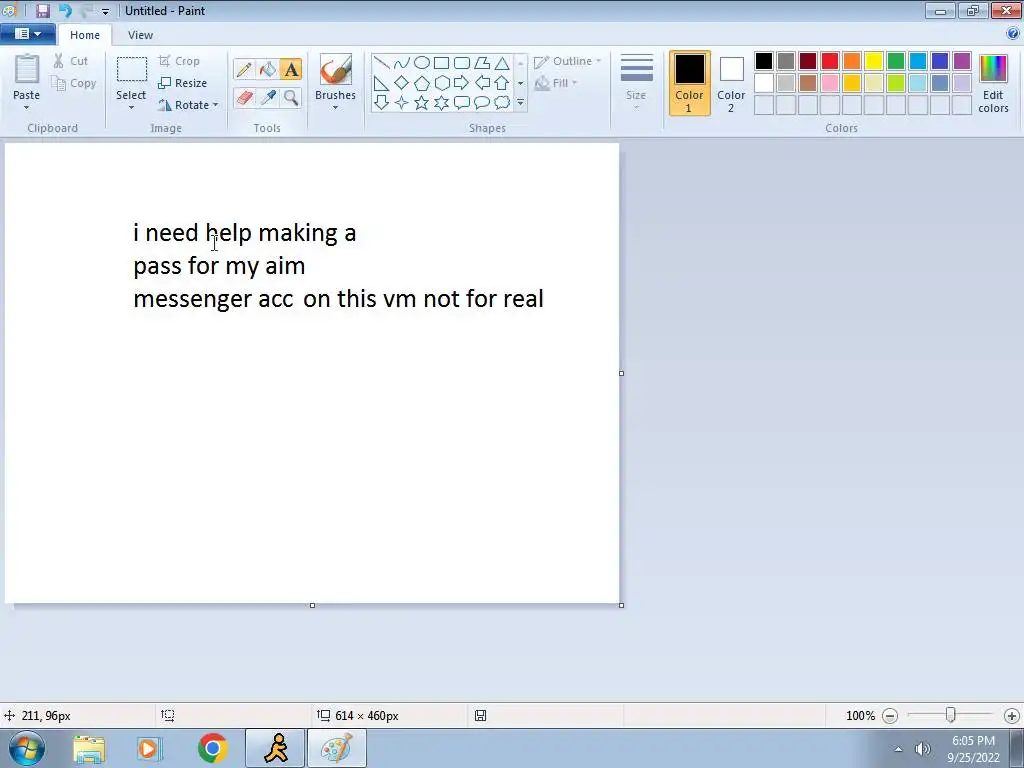Activate Color 2 background button
Viewport: 1024px width, 768px height.
coord(731,84)
